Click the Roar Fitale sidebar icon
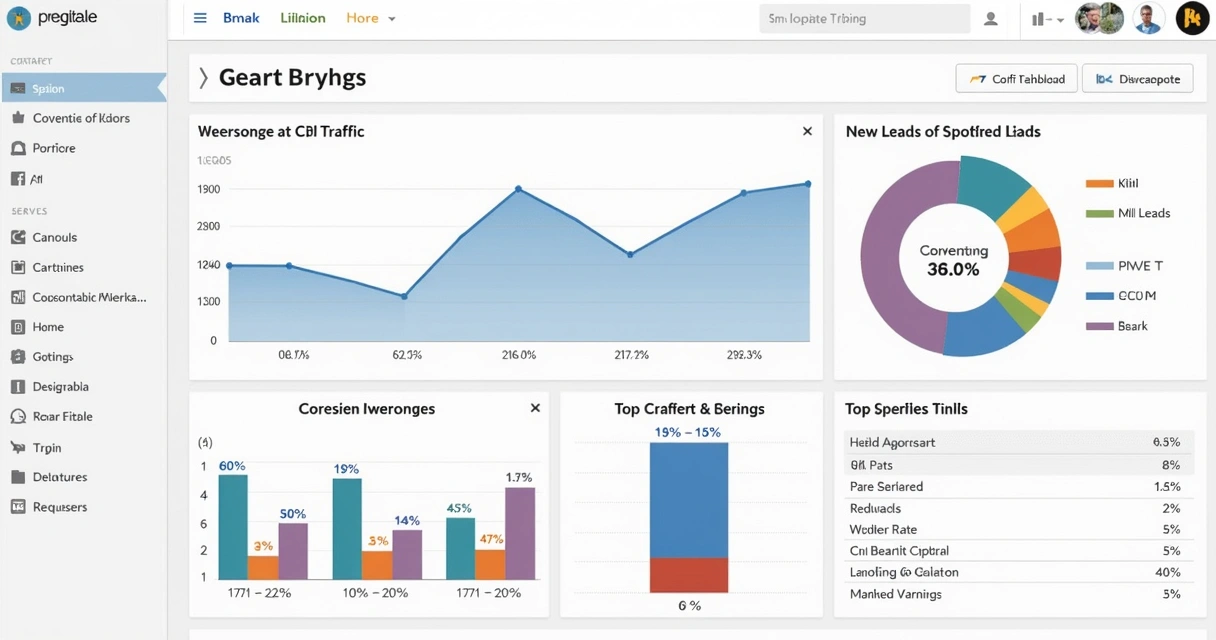 18,417
